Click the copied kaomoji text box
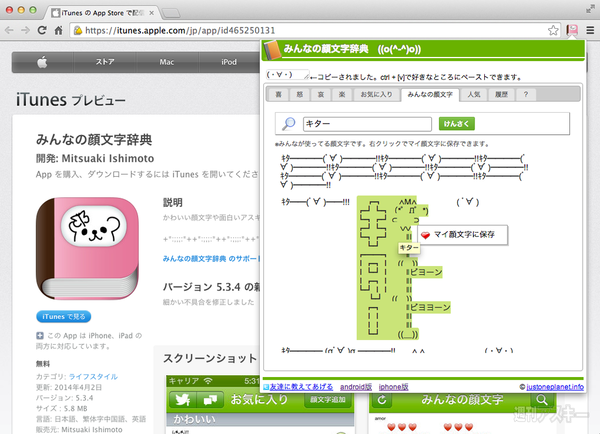The width and height of the screenshot is (600, 434). pyautogui.click(x=288, y=75)
